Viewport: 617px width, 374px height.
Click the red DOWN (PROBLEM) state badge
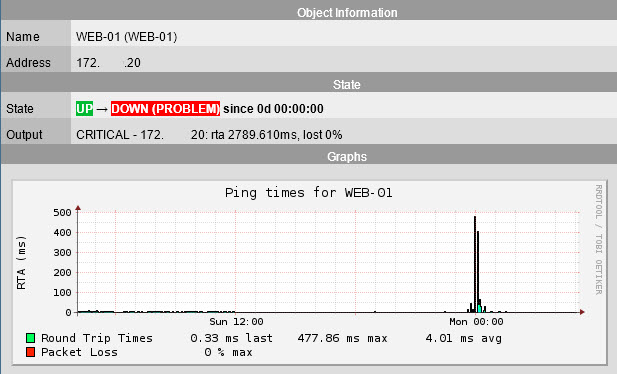click(165, 109)
